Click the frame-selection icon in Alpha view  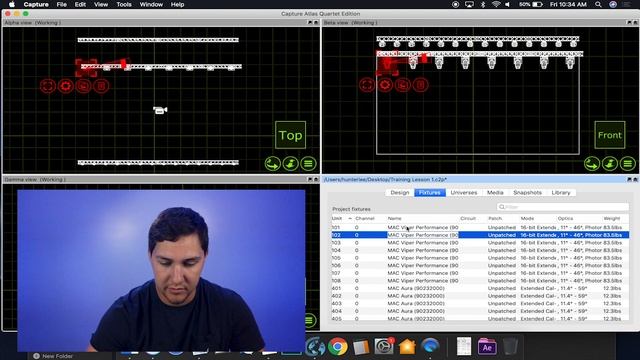click(48, 86)
